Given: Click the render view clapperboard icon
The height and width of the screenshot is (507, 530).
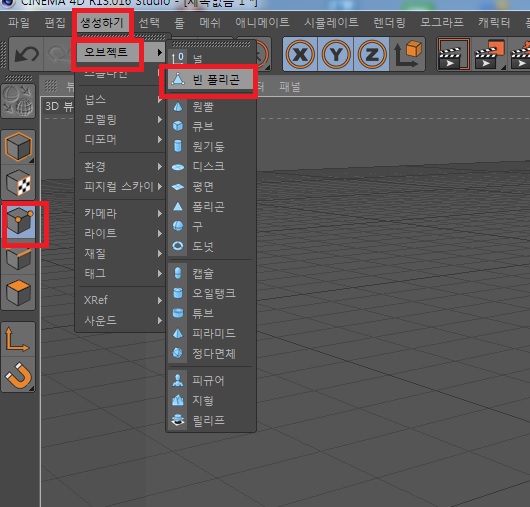Looking at the screenshot, I should 454,54.
